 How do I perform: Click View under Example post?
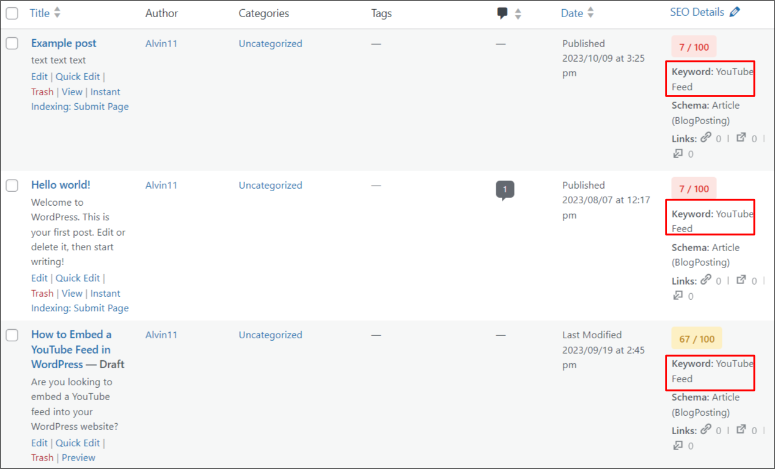pyautogui.click(x=72, y=92)
